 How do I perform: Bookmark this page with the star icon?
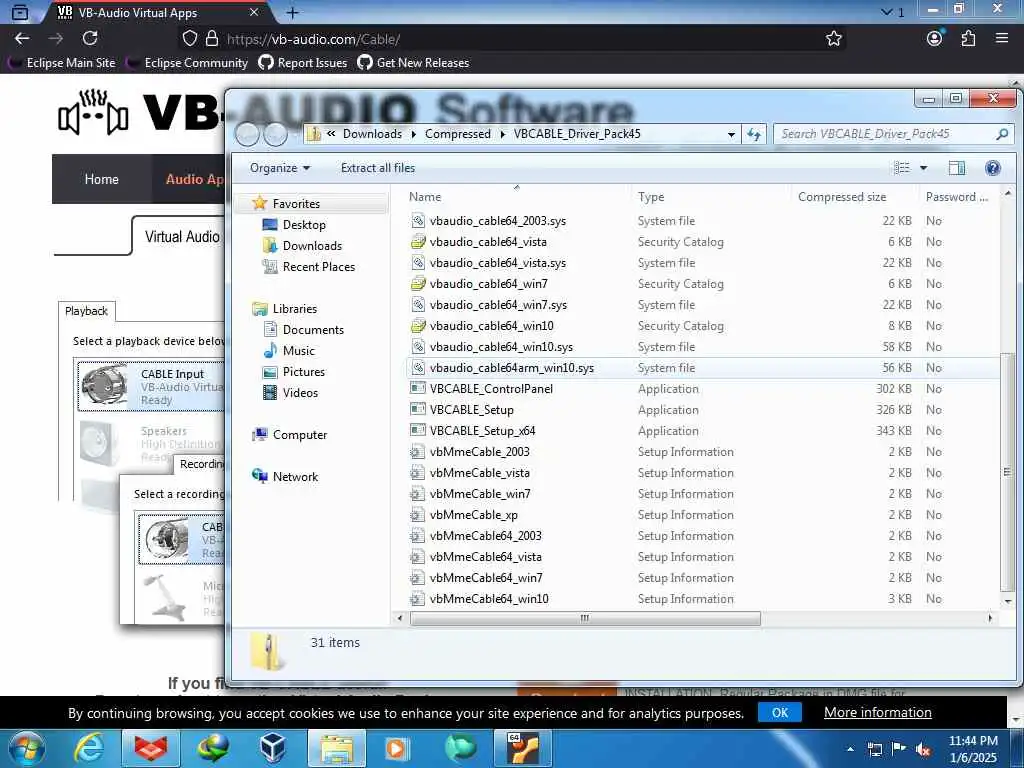point(833,39)
